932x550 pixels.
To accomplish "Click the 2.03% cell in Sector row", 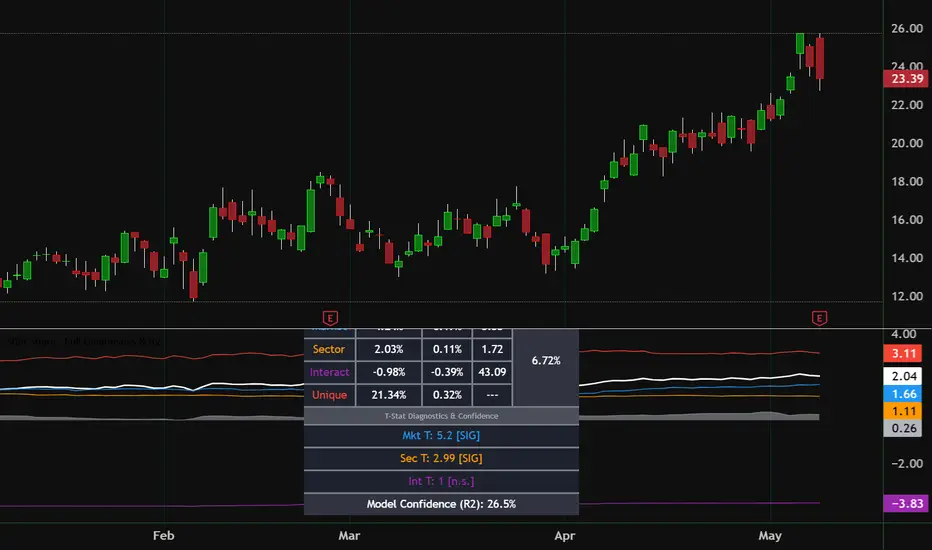I will tap(389, 349).
